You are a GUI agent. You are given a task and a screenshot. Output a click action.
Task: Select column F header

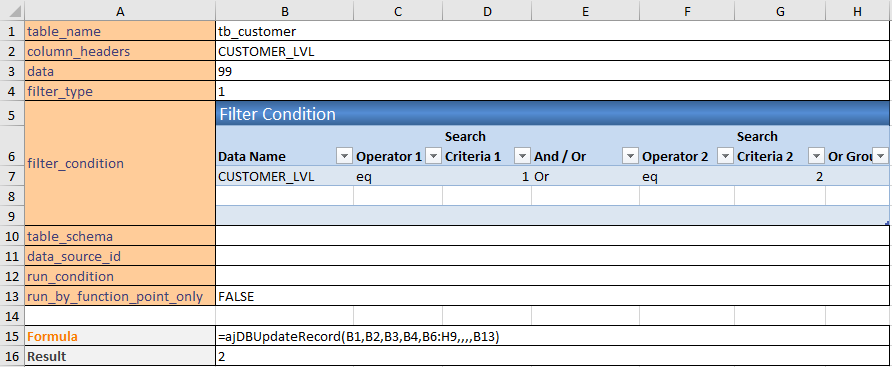click(x=687, y=10)
